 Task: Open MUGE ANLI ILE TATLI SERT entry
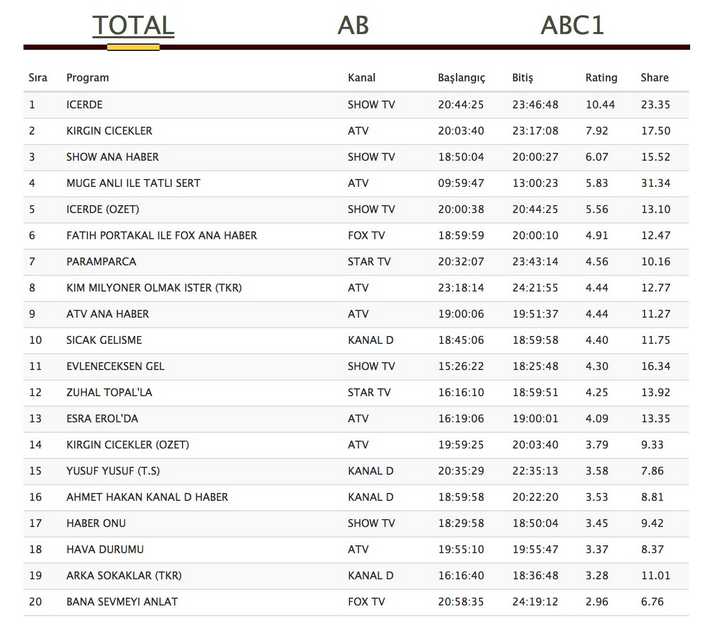(132, 183)
